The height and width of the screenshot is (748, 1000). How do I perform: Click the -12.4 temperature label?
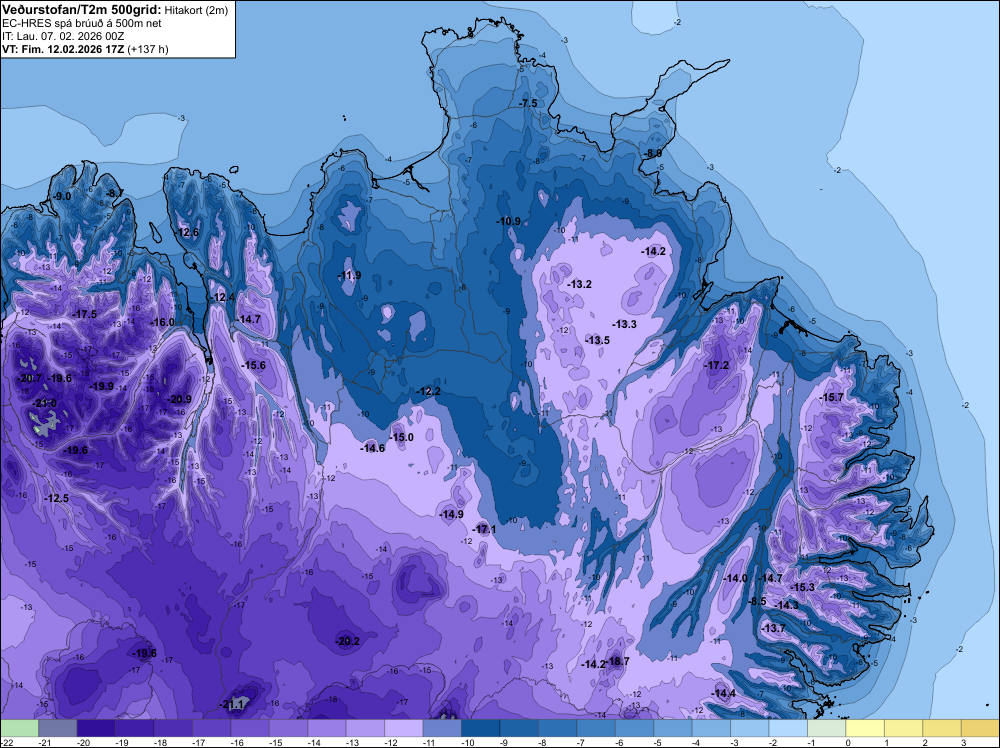tap(223, 297)
